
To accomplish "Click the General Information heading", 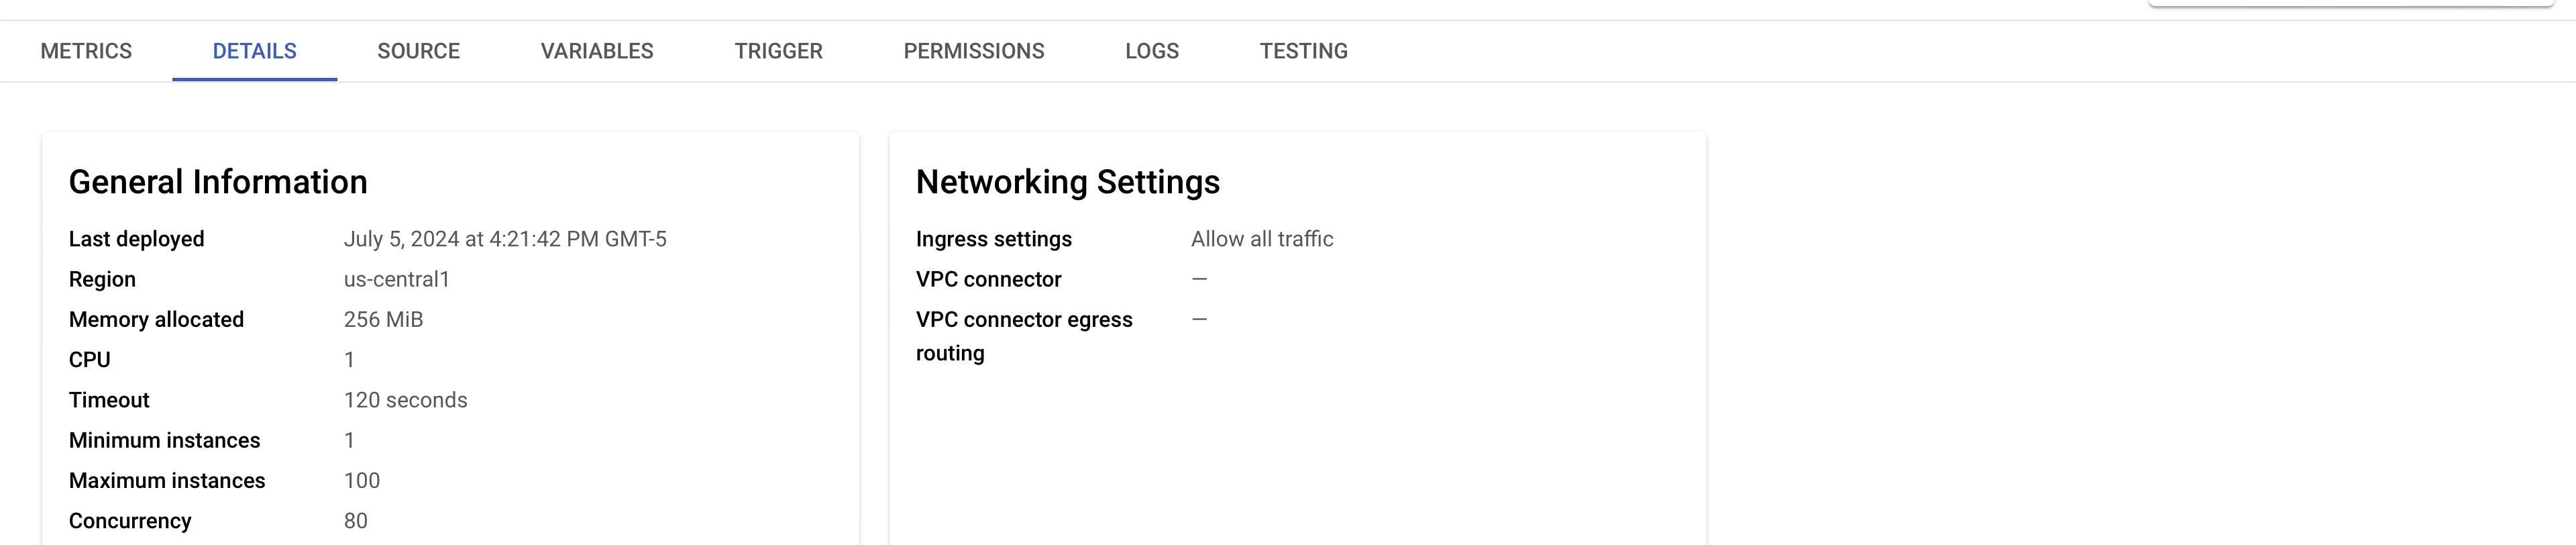I will tap(218, 182).
